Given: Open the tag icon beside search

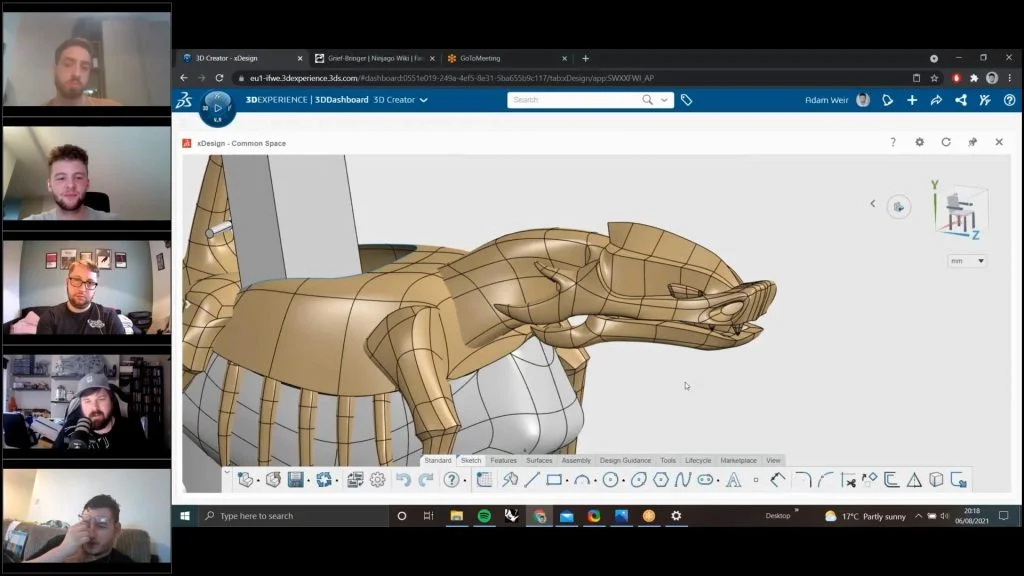Looking at the screenshot, I should click(x=686, y=100).
